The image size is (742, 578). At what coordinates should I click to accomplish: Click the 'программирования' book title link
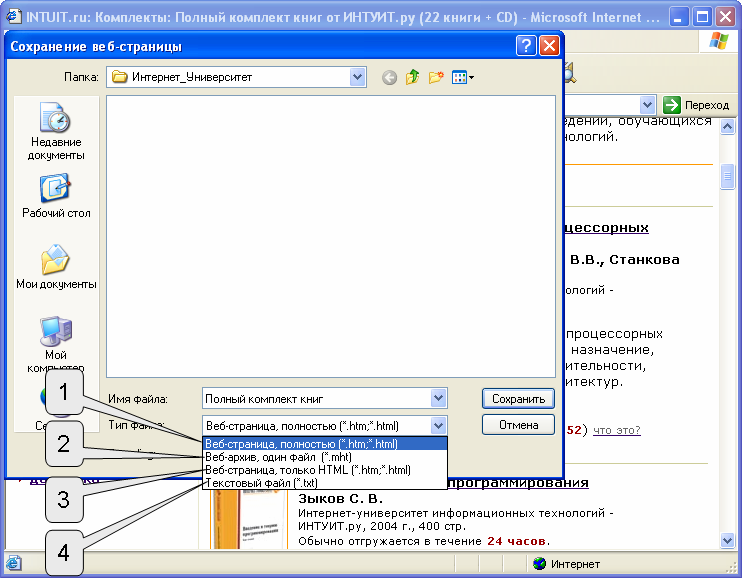tap(518, 482)
